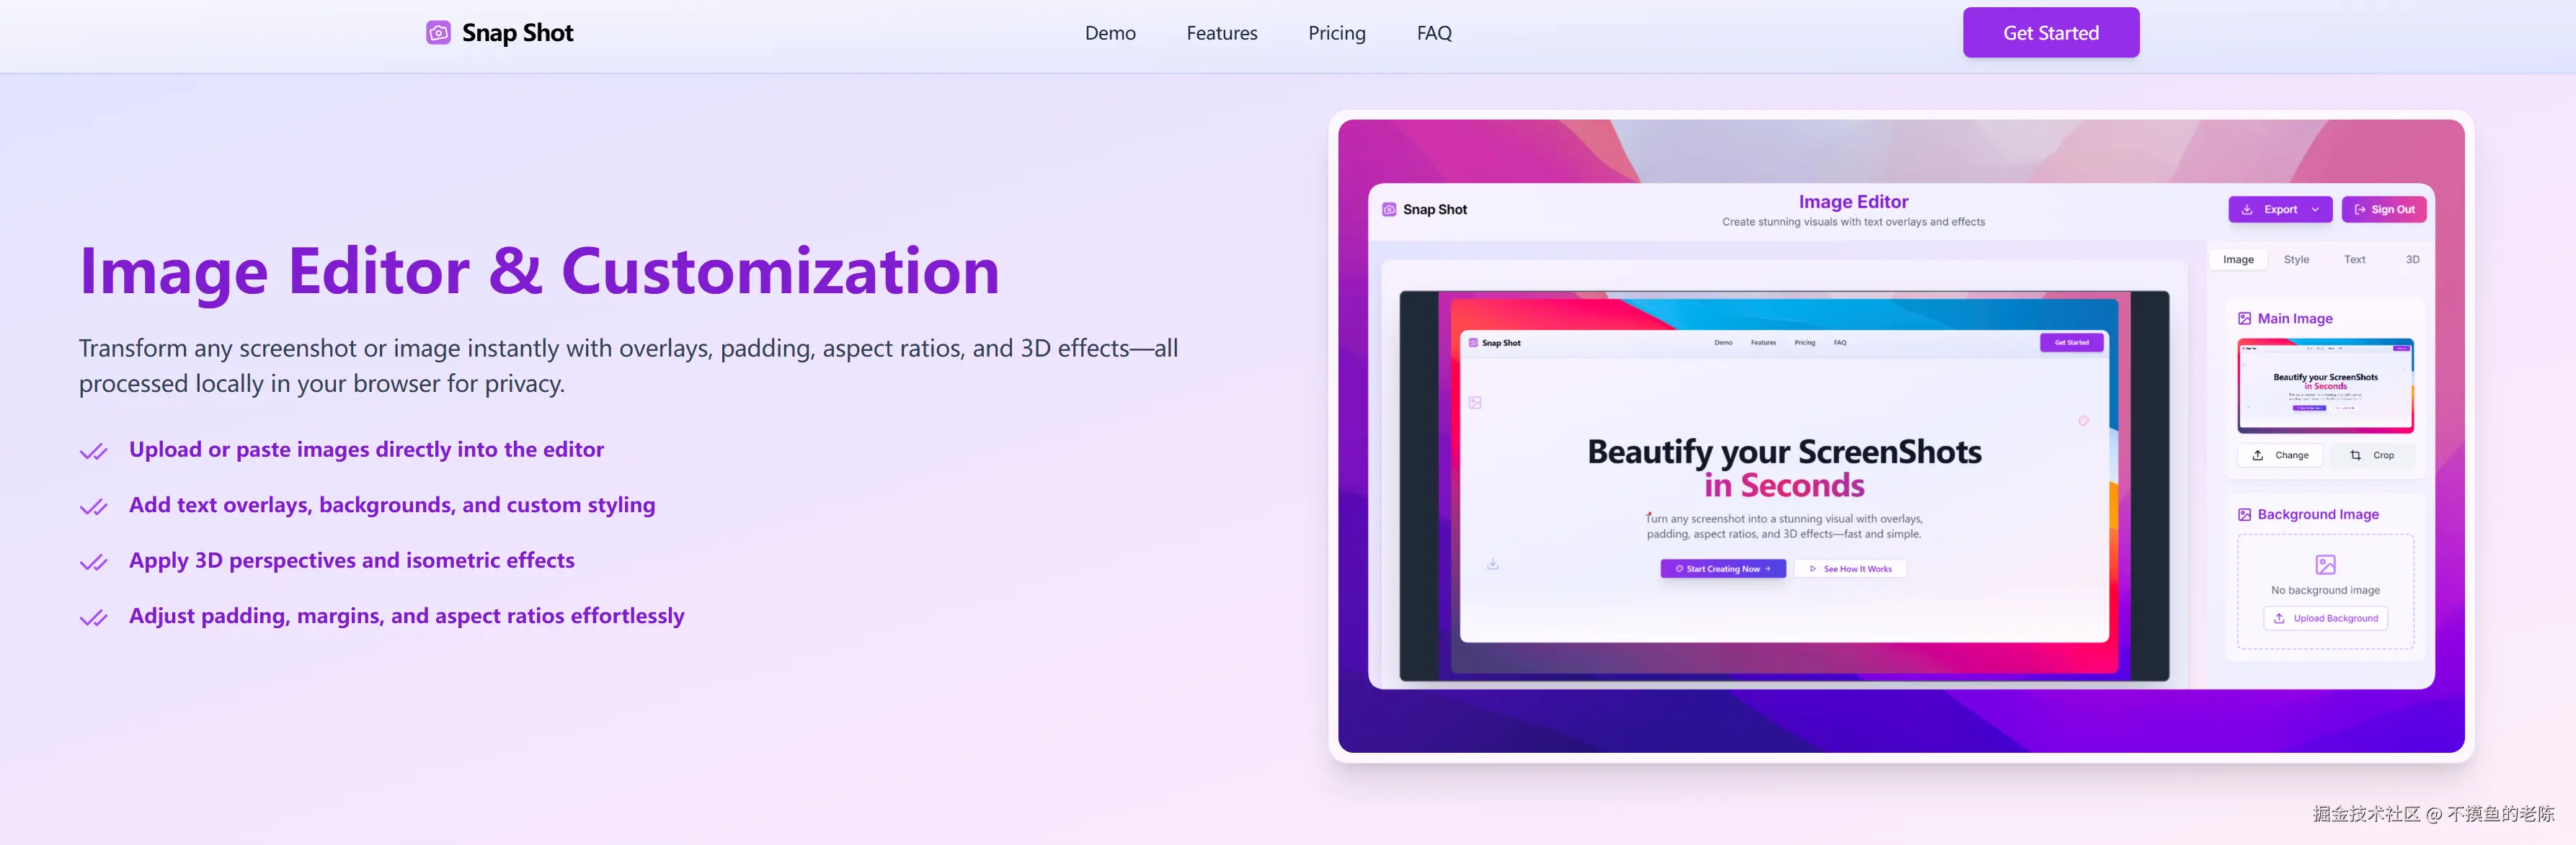Open the Pricing nav link
The width and height of the screenshot is (2576, 845).
(1336, 33)
